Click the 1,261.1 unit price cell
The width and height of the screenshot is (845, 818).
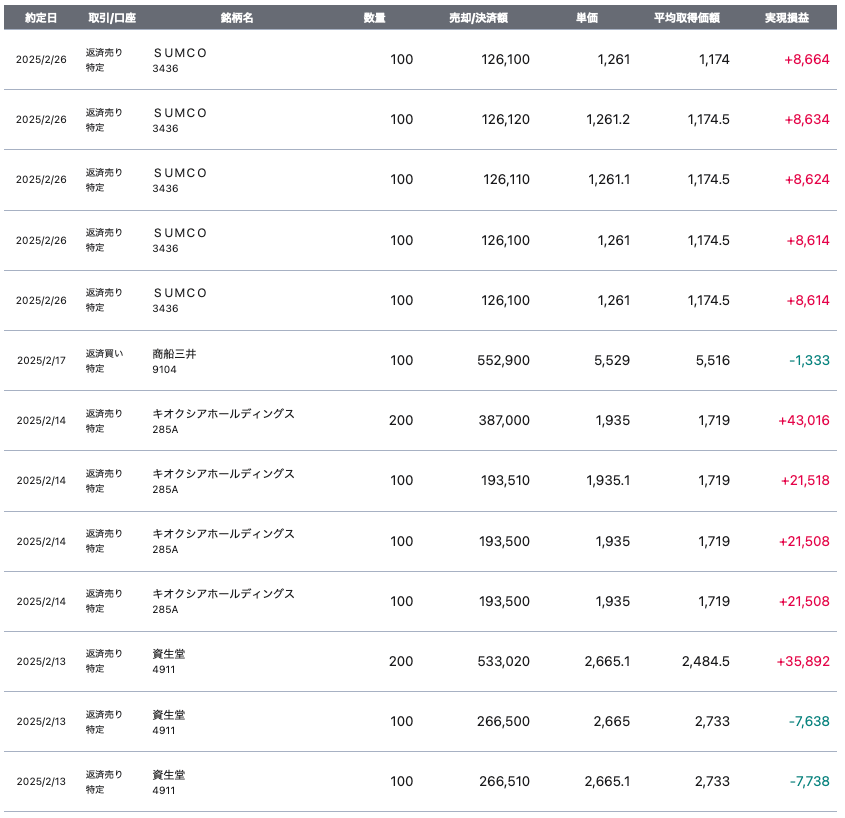607,180
